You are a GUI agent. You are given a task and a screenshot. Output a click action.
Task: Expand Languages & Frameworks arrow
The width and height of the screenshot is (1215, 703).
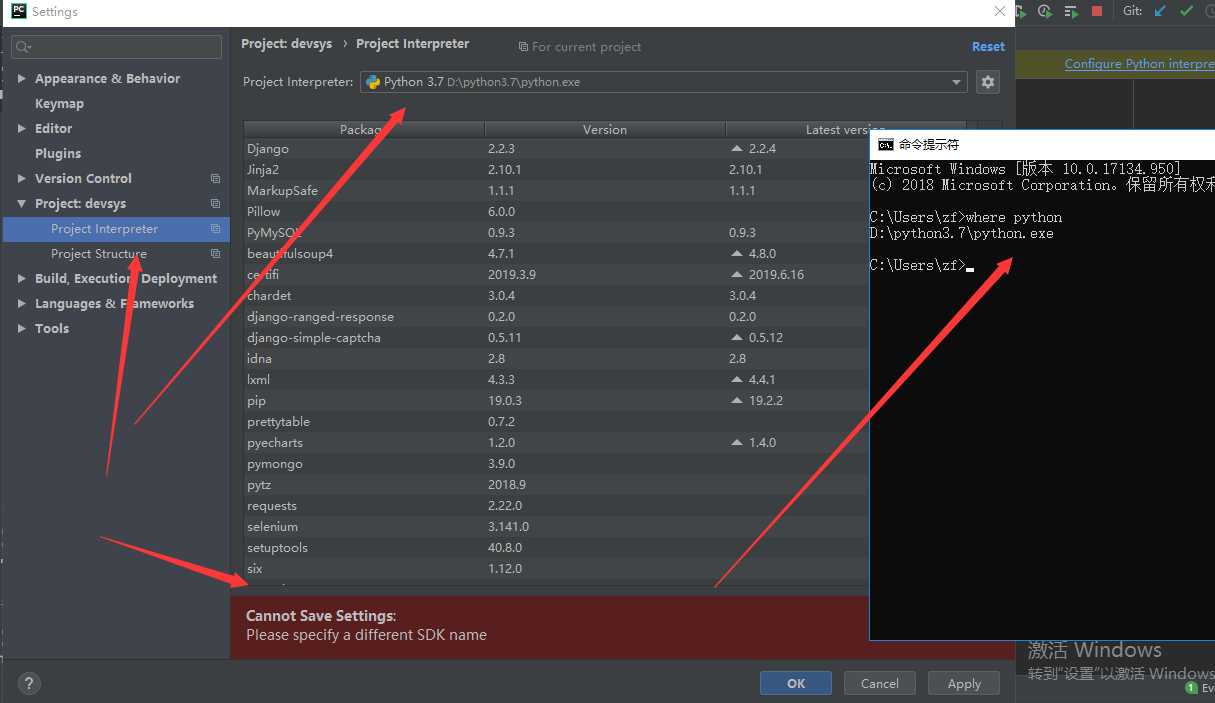22,303
